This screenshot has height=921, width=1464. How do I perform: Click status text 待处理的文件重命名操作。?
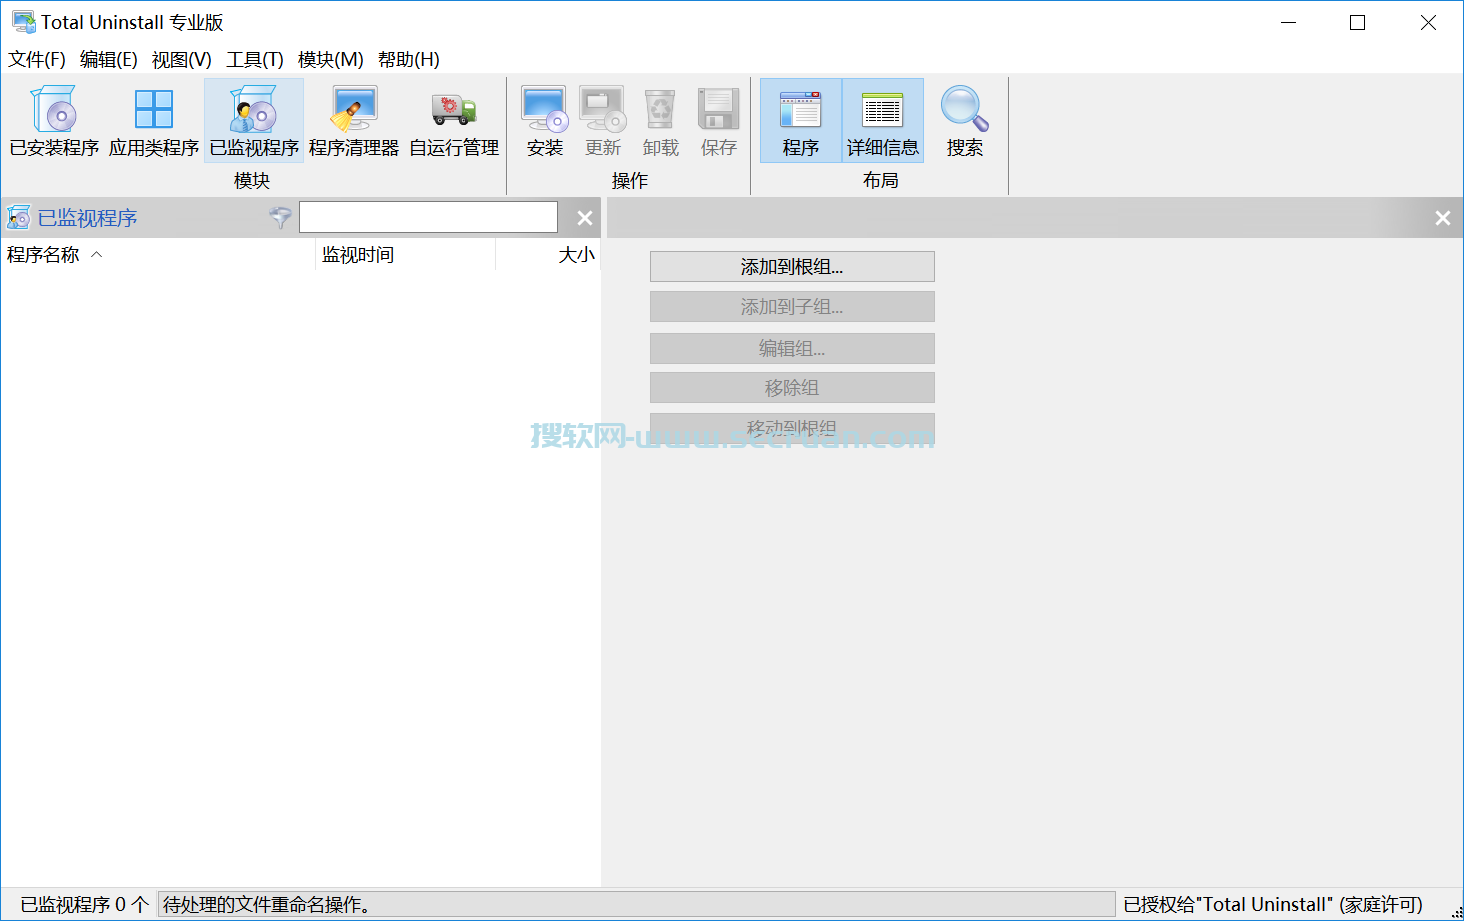[x=266, y=905]
